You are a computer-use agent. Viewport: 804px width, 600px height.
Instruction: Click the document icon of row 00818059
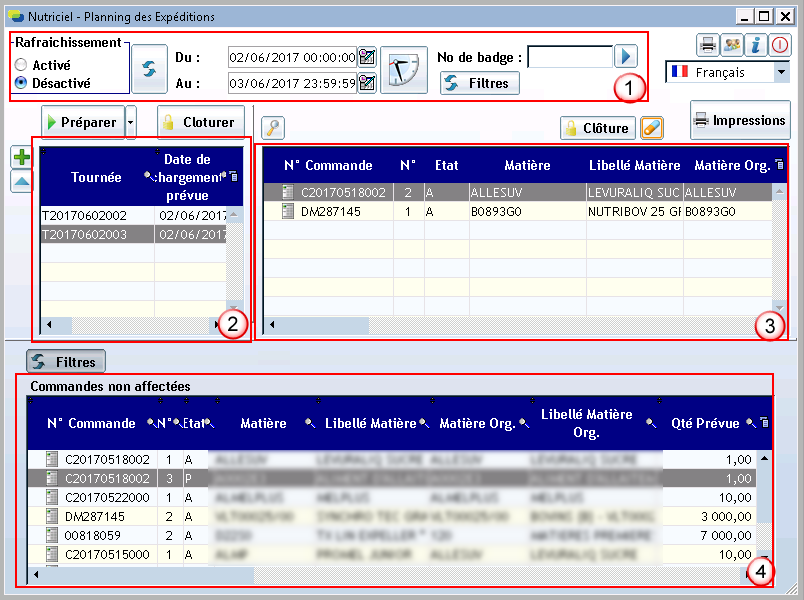(52, 535)
